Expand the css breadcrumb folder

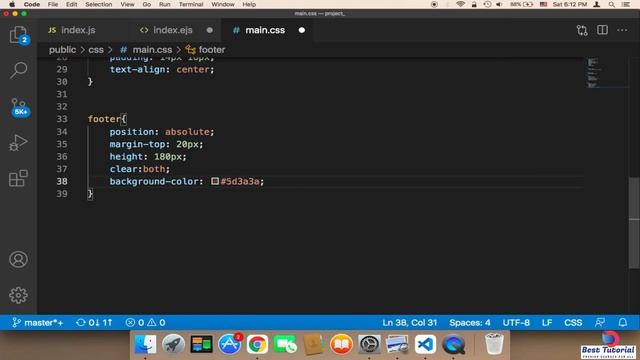coord(96,50)
